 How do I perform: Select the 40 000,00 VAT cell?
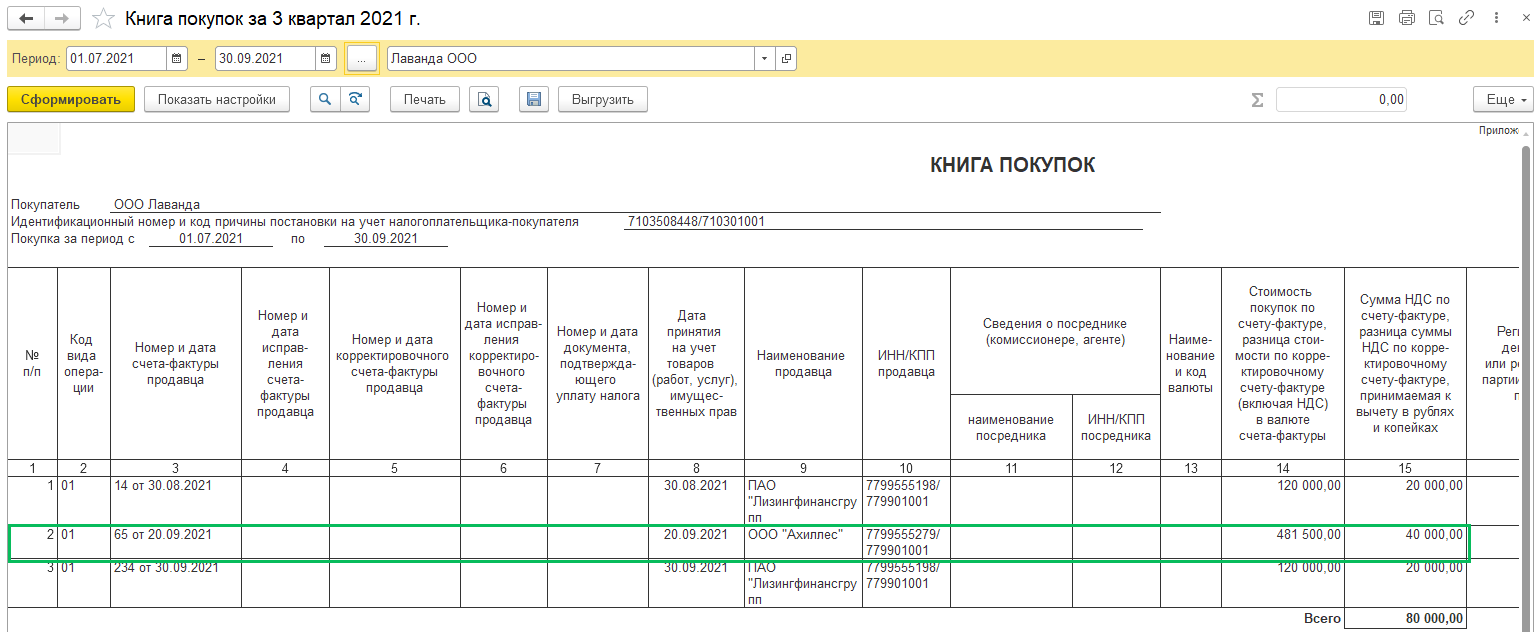click(x=1405, y=542)
